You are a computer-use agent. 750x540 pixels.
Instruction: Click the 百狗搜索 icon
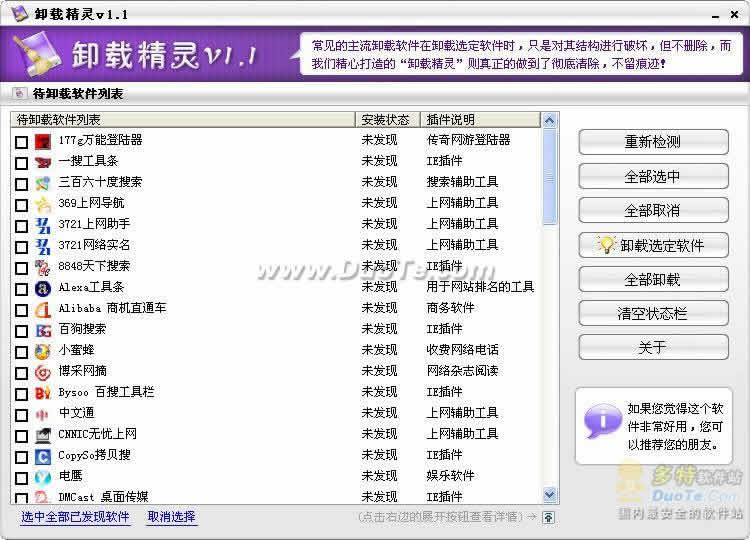click(43, 331)
